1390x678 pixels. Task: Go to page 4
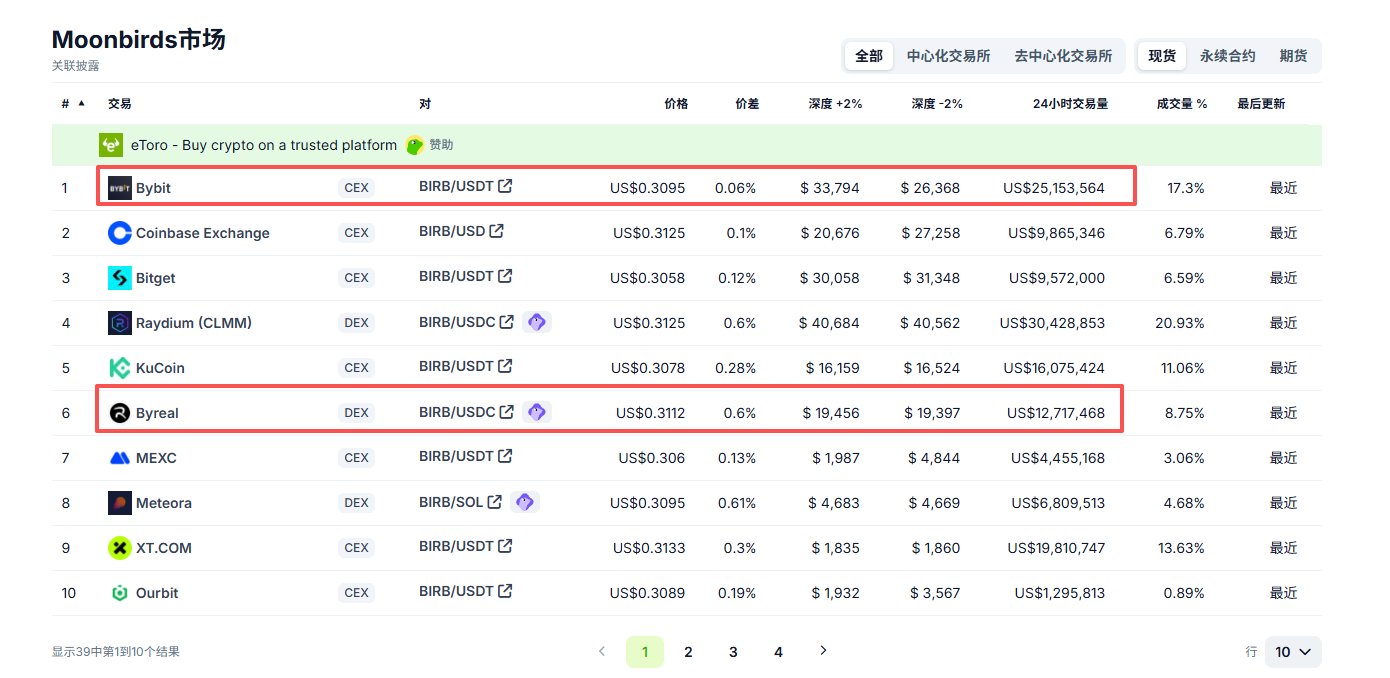pos(778,652)
